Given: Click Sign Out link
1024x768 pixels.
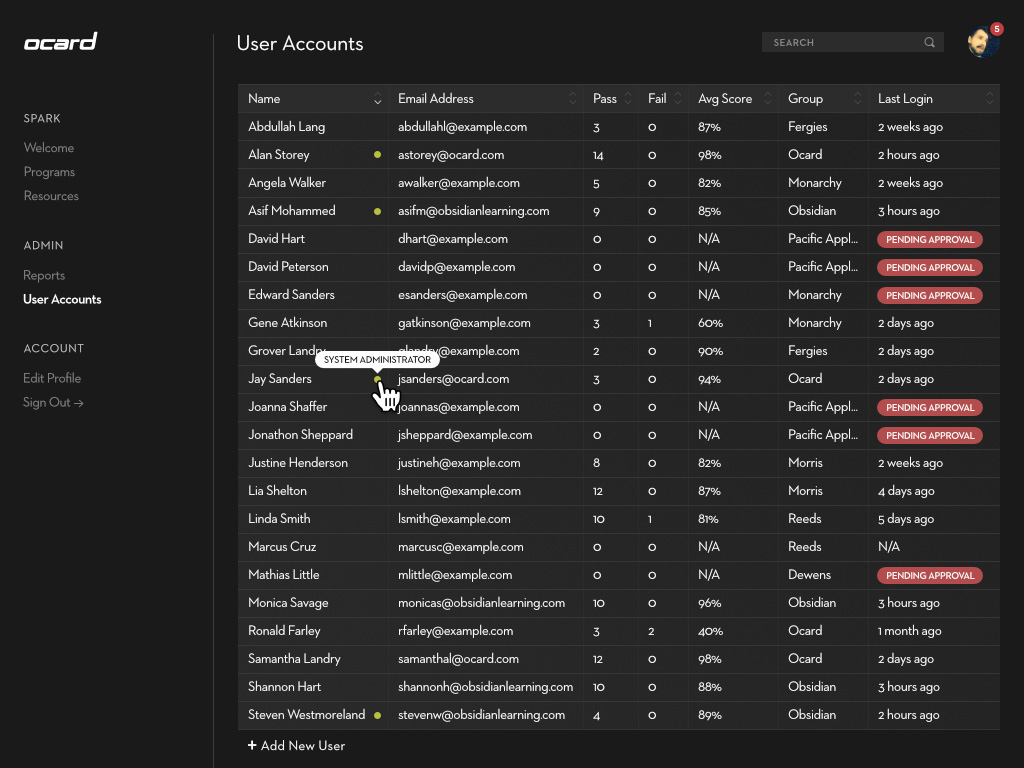Looking at the screenshot, I should coord(53,403).
